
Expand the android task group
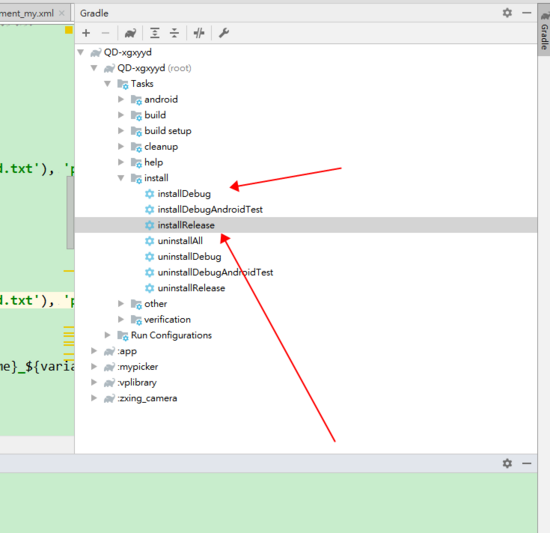click(121, 100)
